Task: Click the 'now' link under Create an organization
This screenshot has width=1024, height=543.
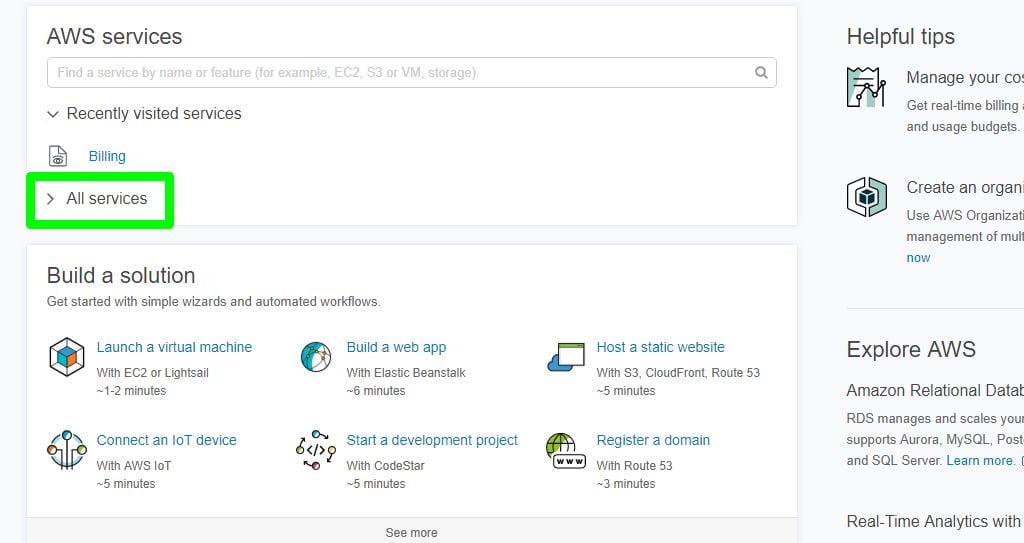Action: [x=918, y=257]
